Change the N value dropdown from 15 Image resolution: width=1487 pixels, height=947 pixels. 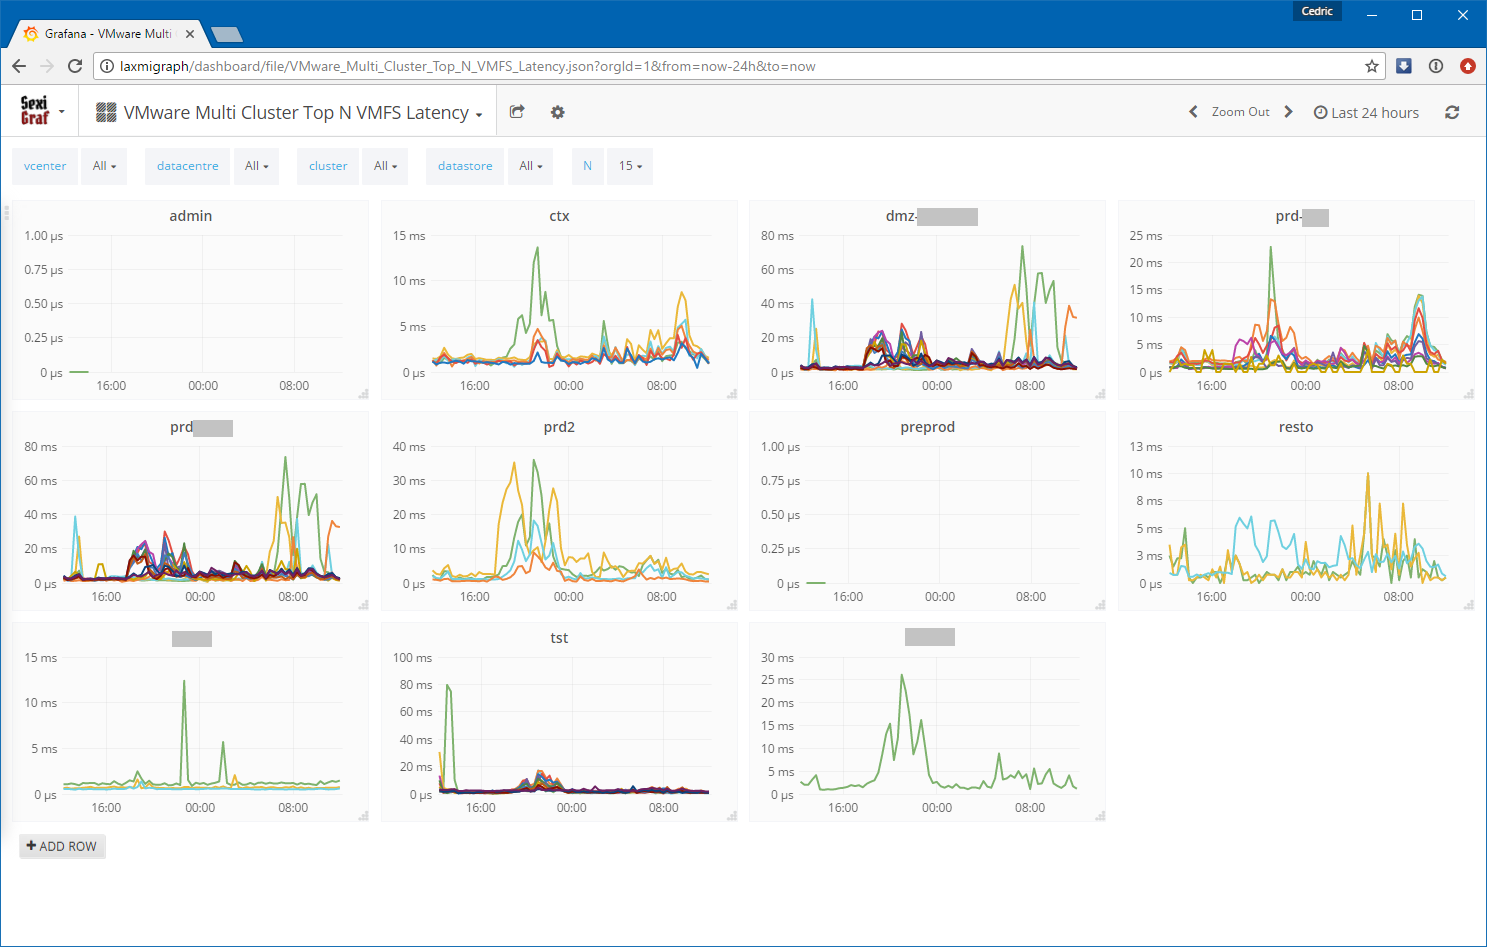point(630,166)
